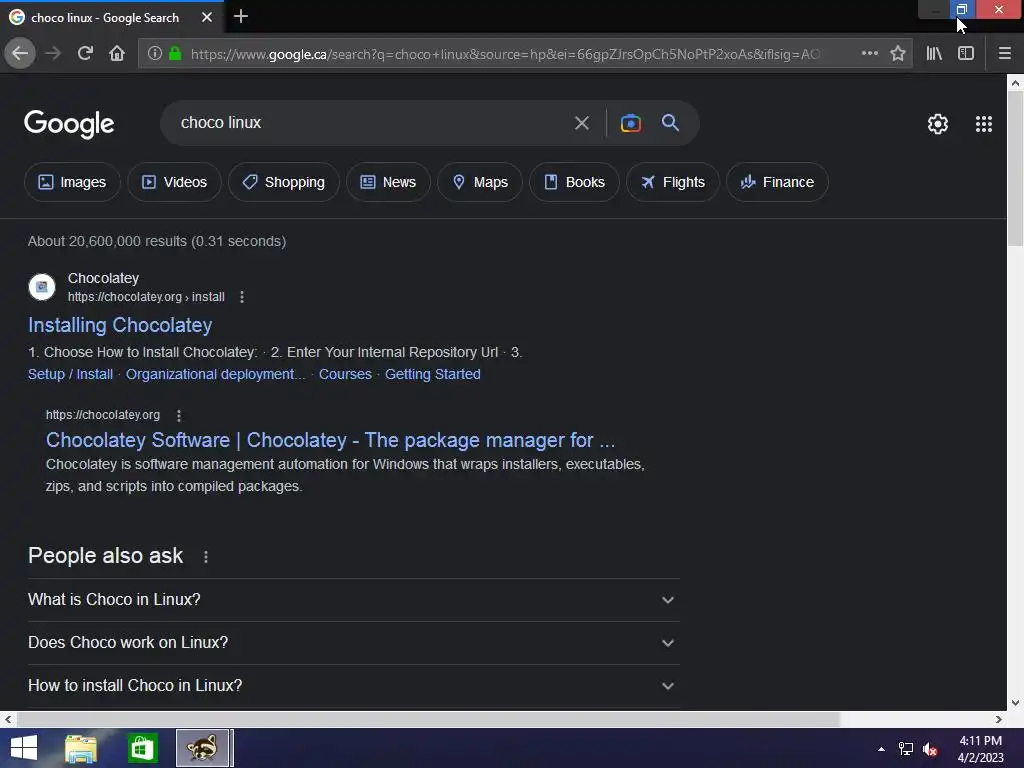Screen dimensions: 1024x768
Task: Go back with the browser back arrow
Action: tap(20, 54)
